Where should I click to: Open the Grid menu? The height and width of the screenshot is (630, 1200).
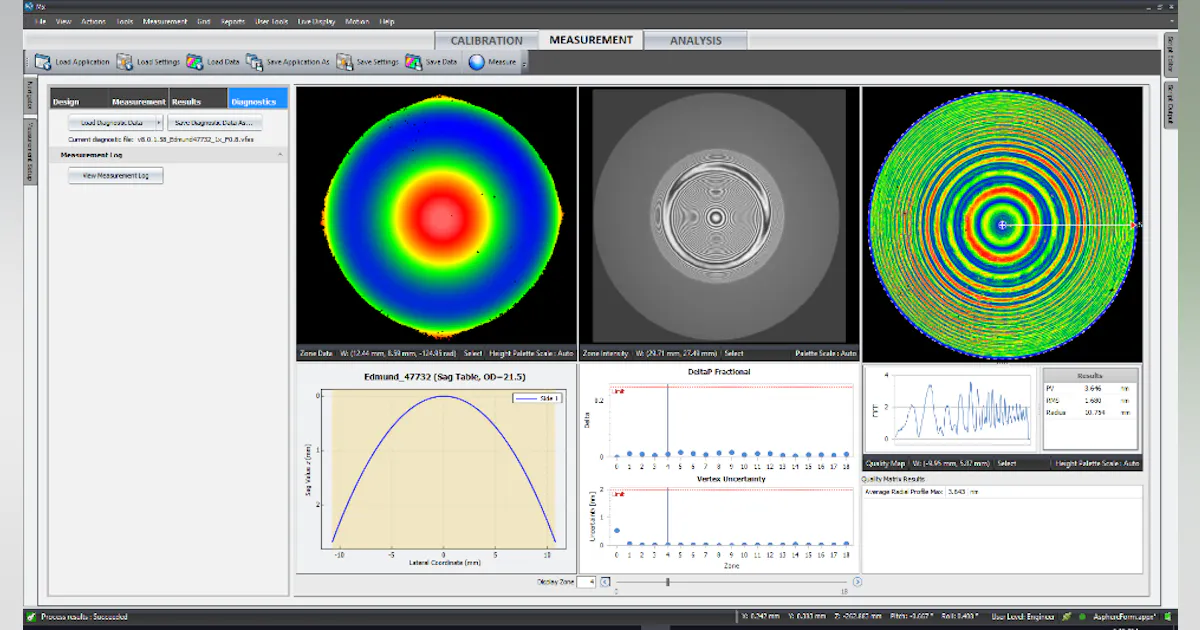204,21
